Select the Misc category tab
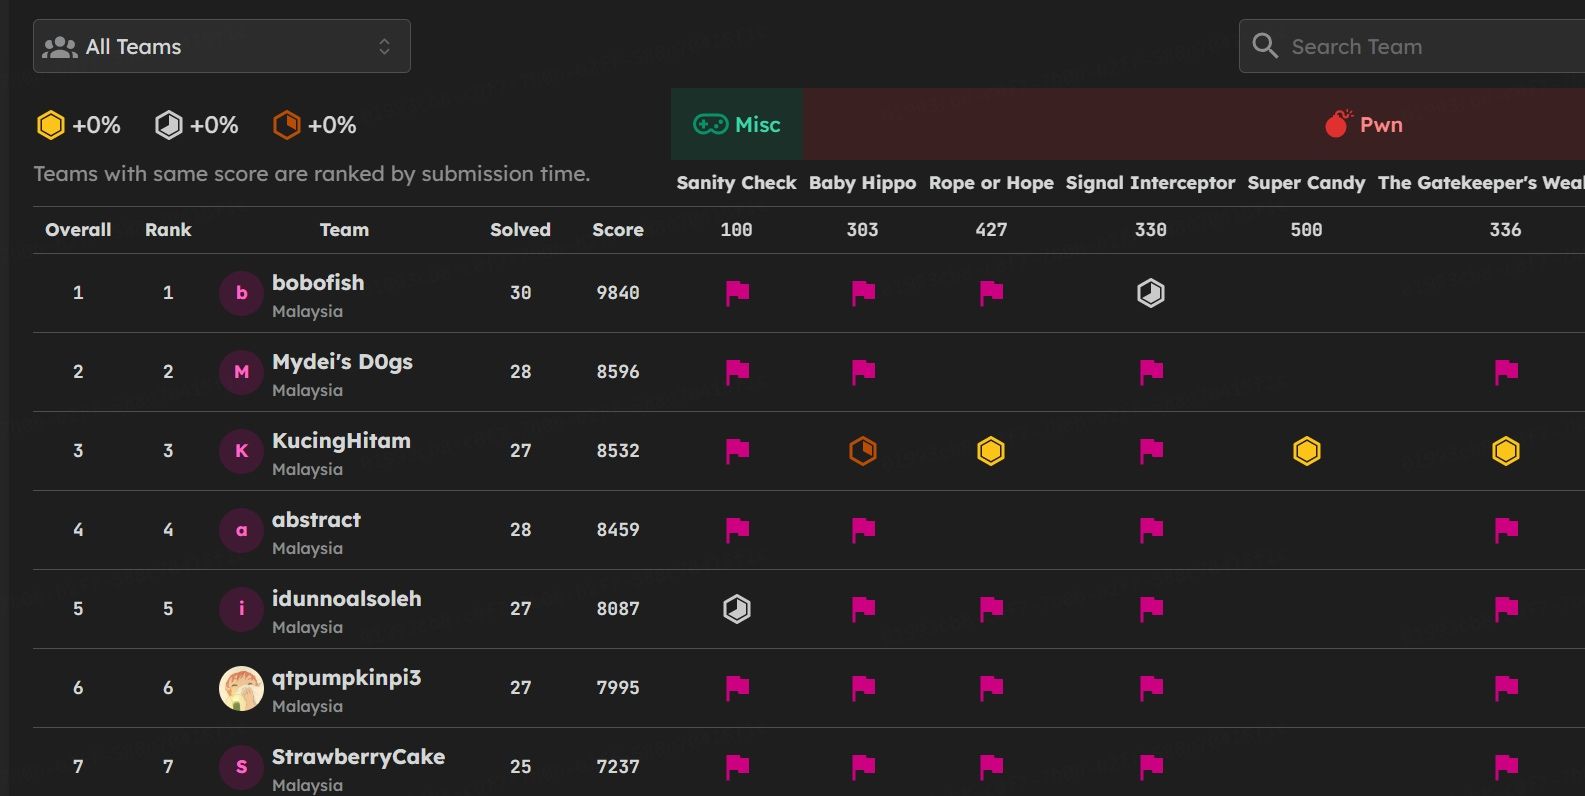 point(737,124)
